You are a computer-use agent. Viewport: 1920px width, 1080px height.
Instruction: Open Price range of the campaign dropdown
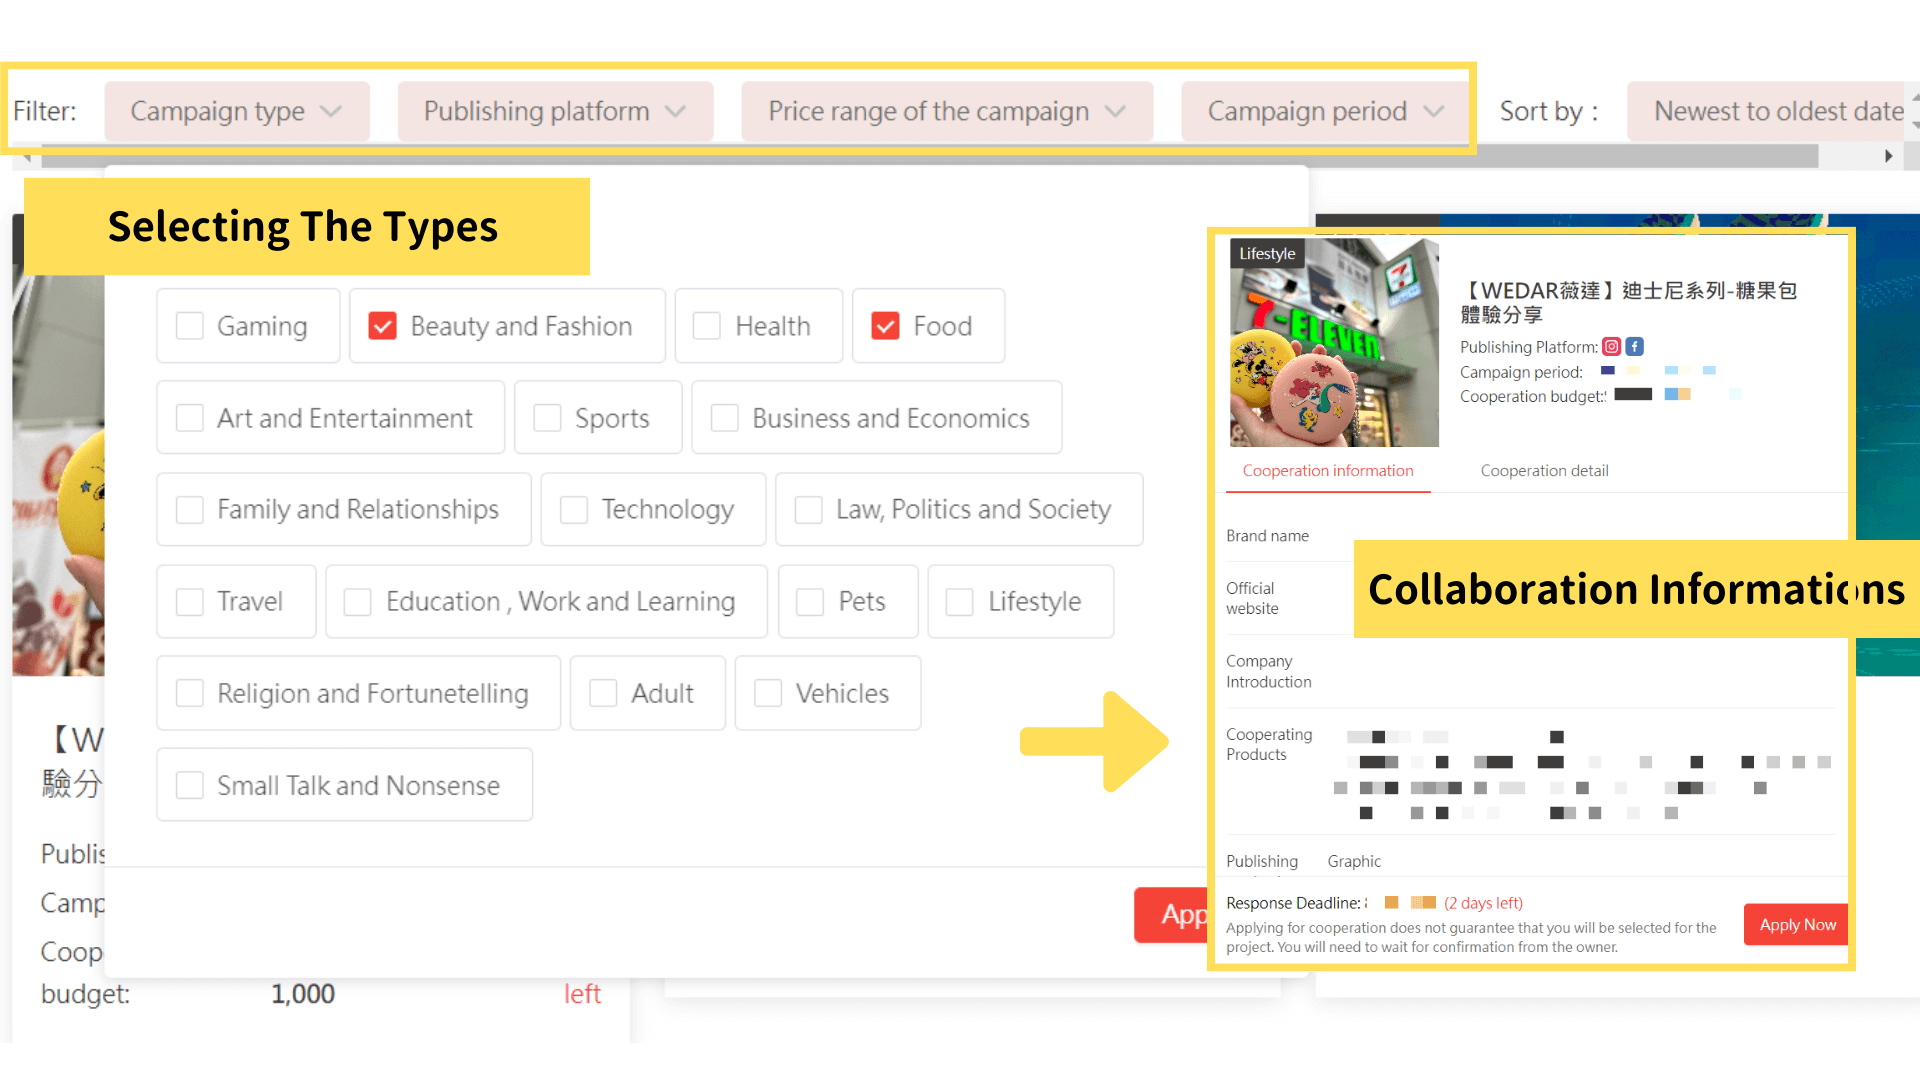point(947,111)
